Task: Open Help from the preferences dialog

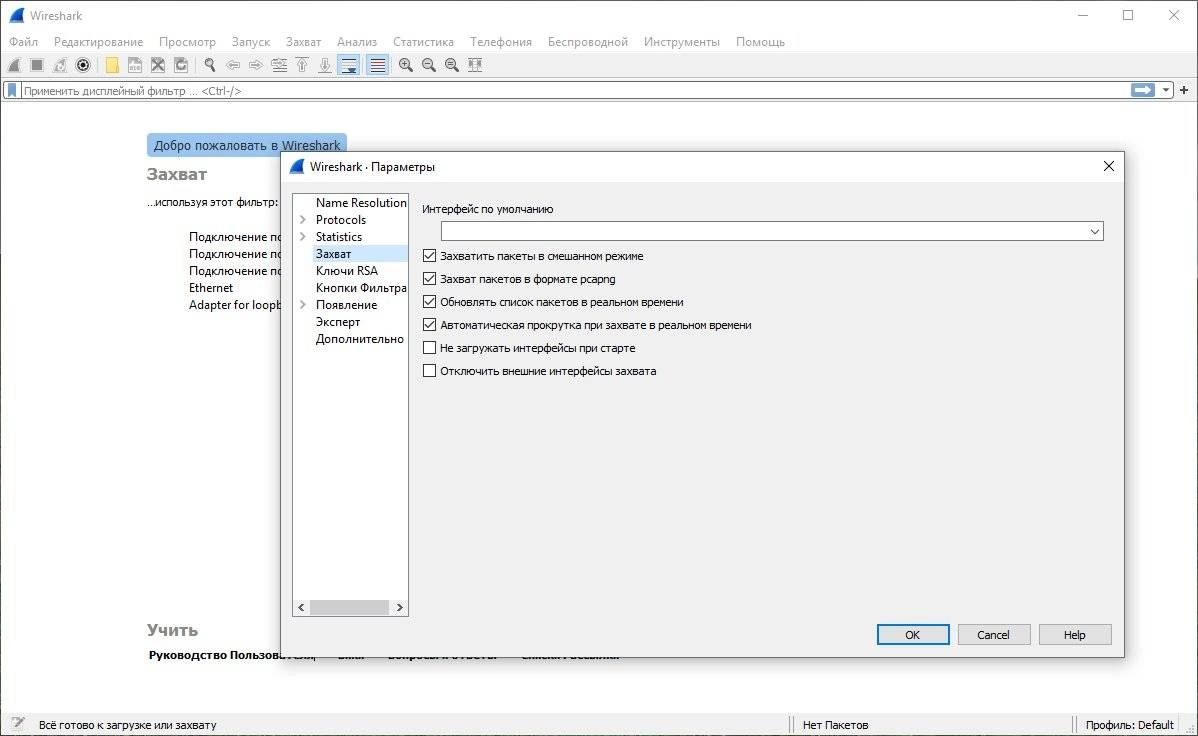Action: [1074, 634]
